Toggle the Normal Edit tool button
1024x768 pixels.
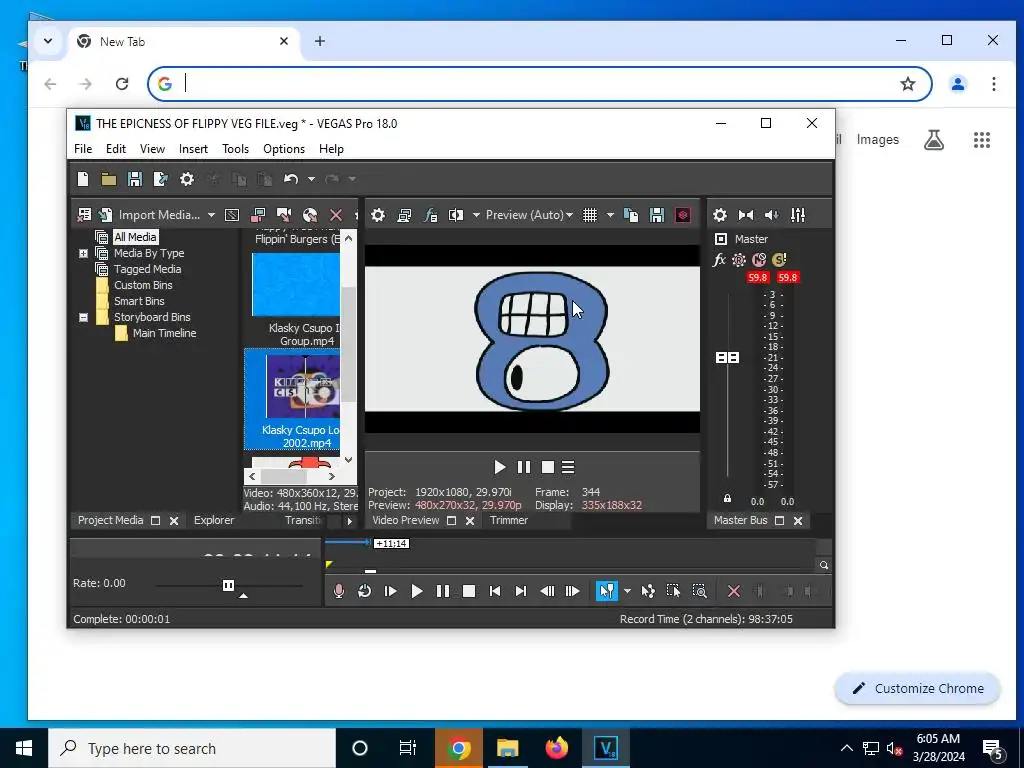pyautogui.click(x=607, y=591)
